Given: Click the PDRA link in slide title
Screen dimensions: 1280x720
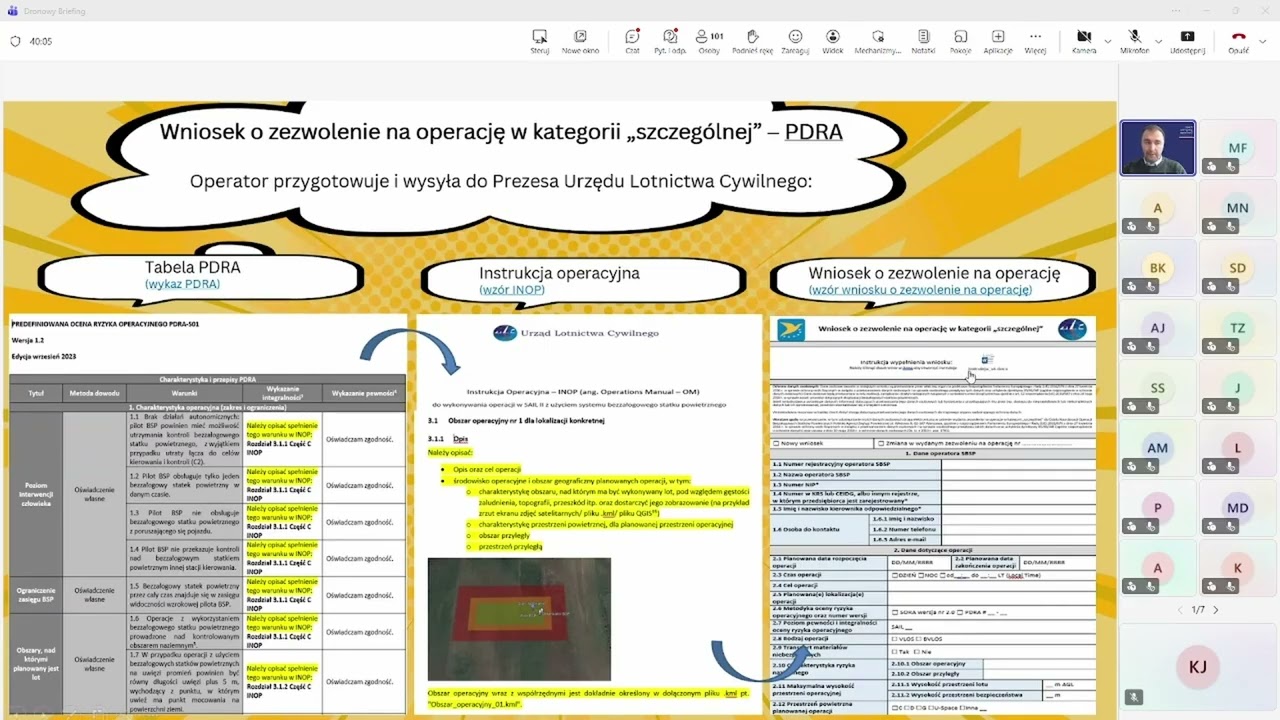Looking at the screenshot, I should 813,132.
